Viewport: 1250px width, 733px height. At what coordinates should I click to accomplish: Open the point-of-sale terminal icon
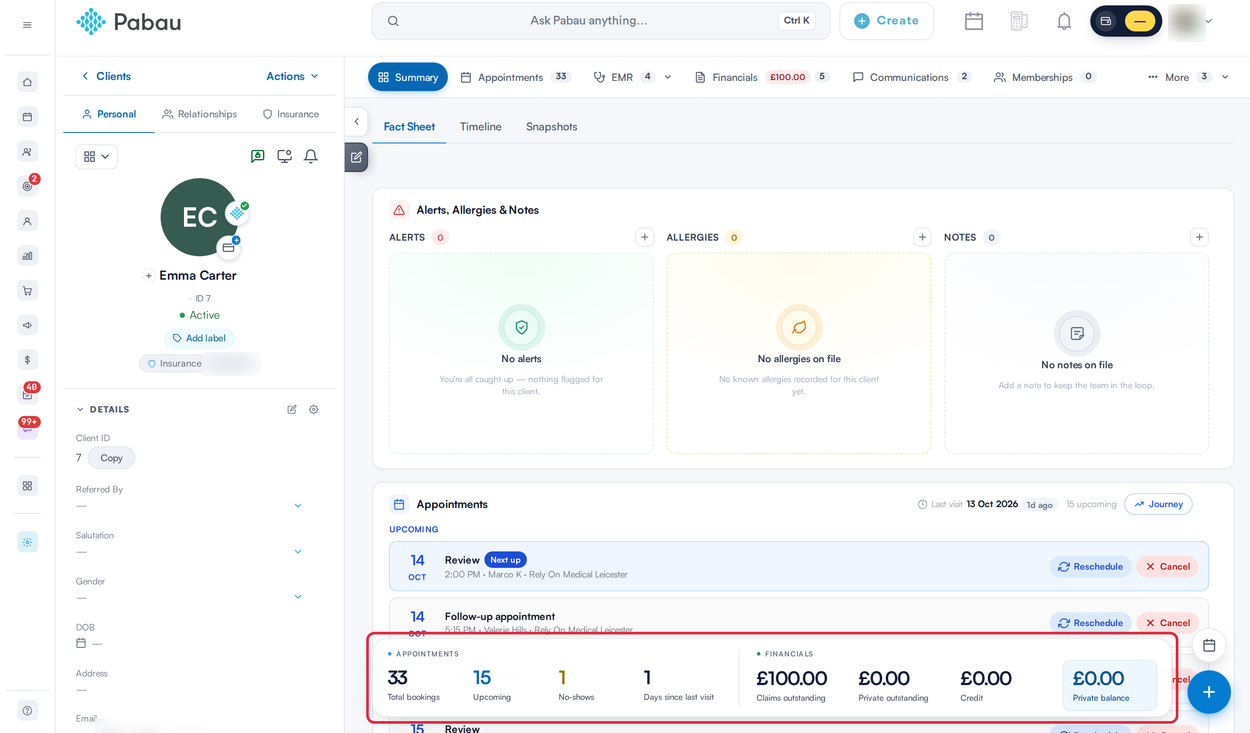coord(1019,21)
